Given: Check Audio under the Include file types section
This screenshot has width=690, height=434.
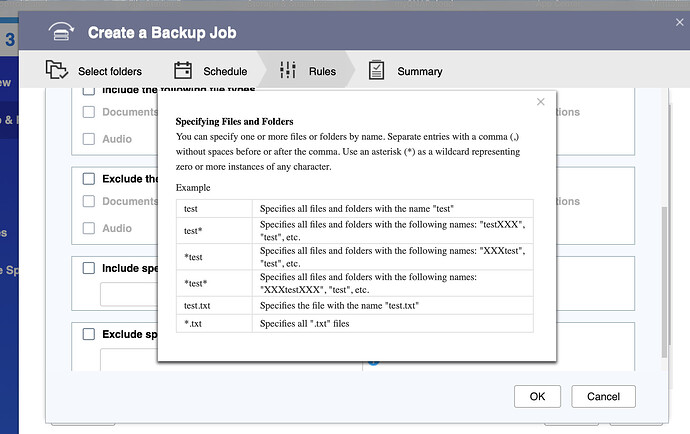Looking at the screenshot, I should 89,139.
